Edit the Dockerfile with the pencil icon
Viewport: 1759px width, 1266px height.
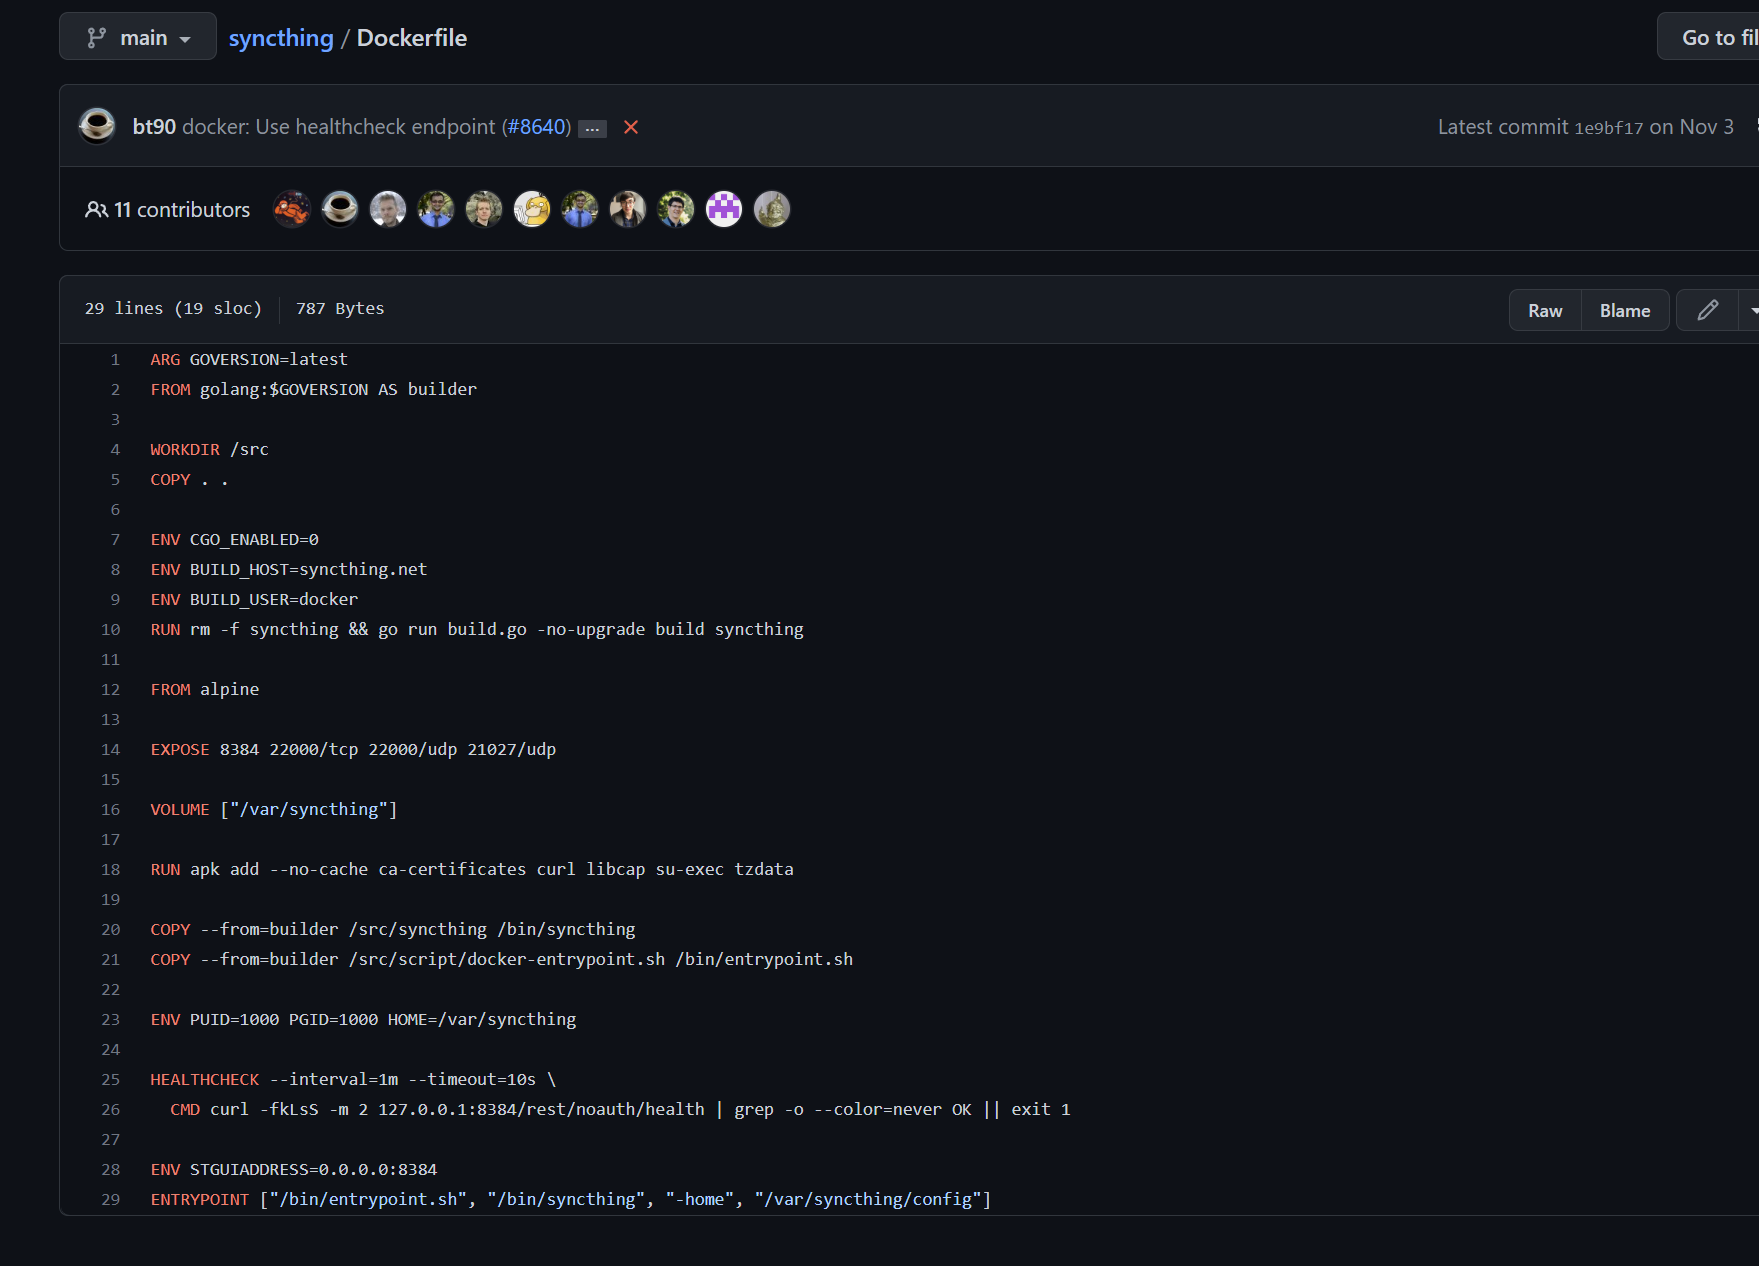coord(1707,310)
